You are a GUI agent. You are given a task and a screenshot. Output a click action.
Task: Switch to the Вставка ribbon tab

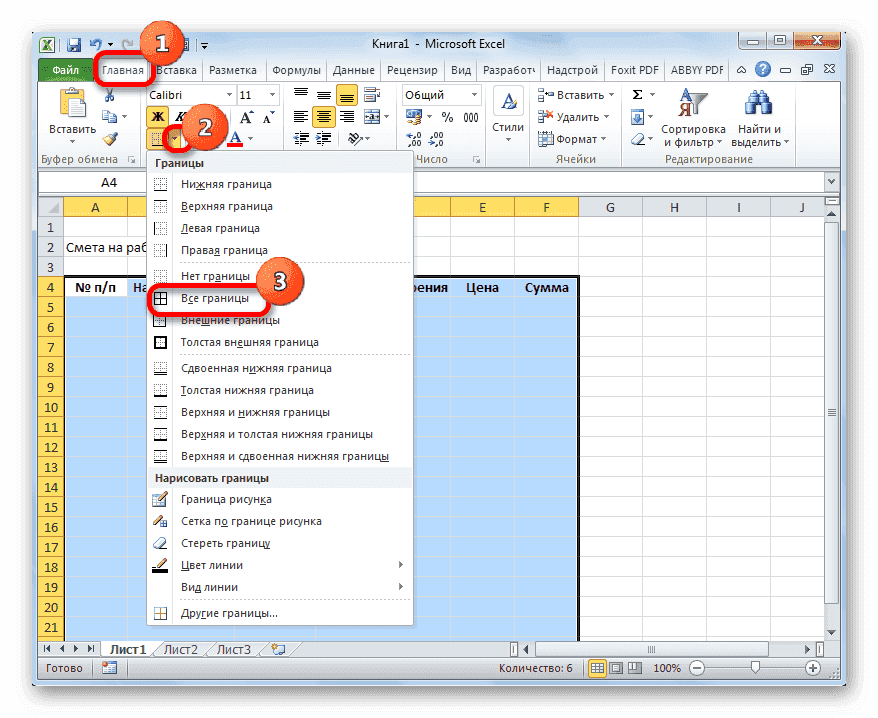176,70
